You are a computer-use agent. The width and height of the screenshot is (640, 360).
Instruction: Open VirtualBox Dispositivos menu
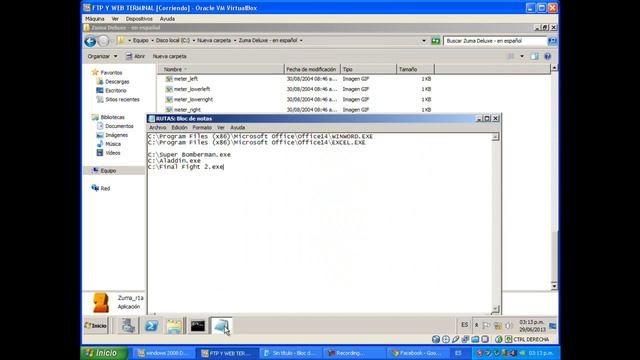(x=139, y=19)
